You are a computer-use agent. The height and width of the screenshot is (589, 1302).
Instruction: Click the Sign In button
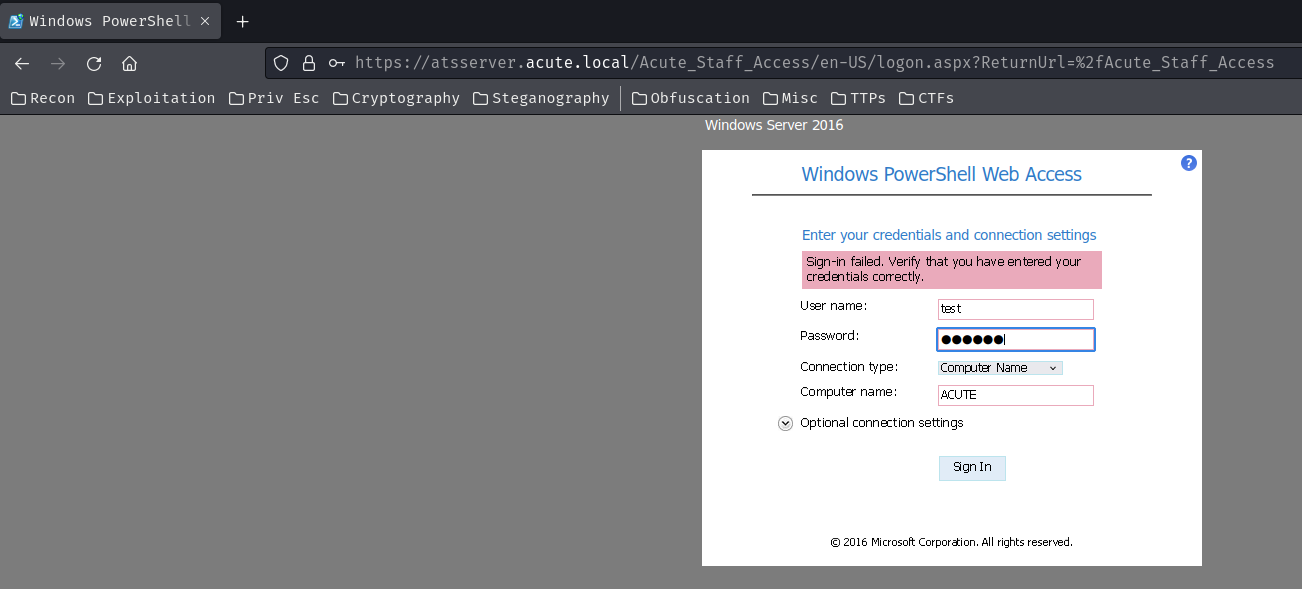tap(972, 468)
